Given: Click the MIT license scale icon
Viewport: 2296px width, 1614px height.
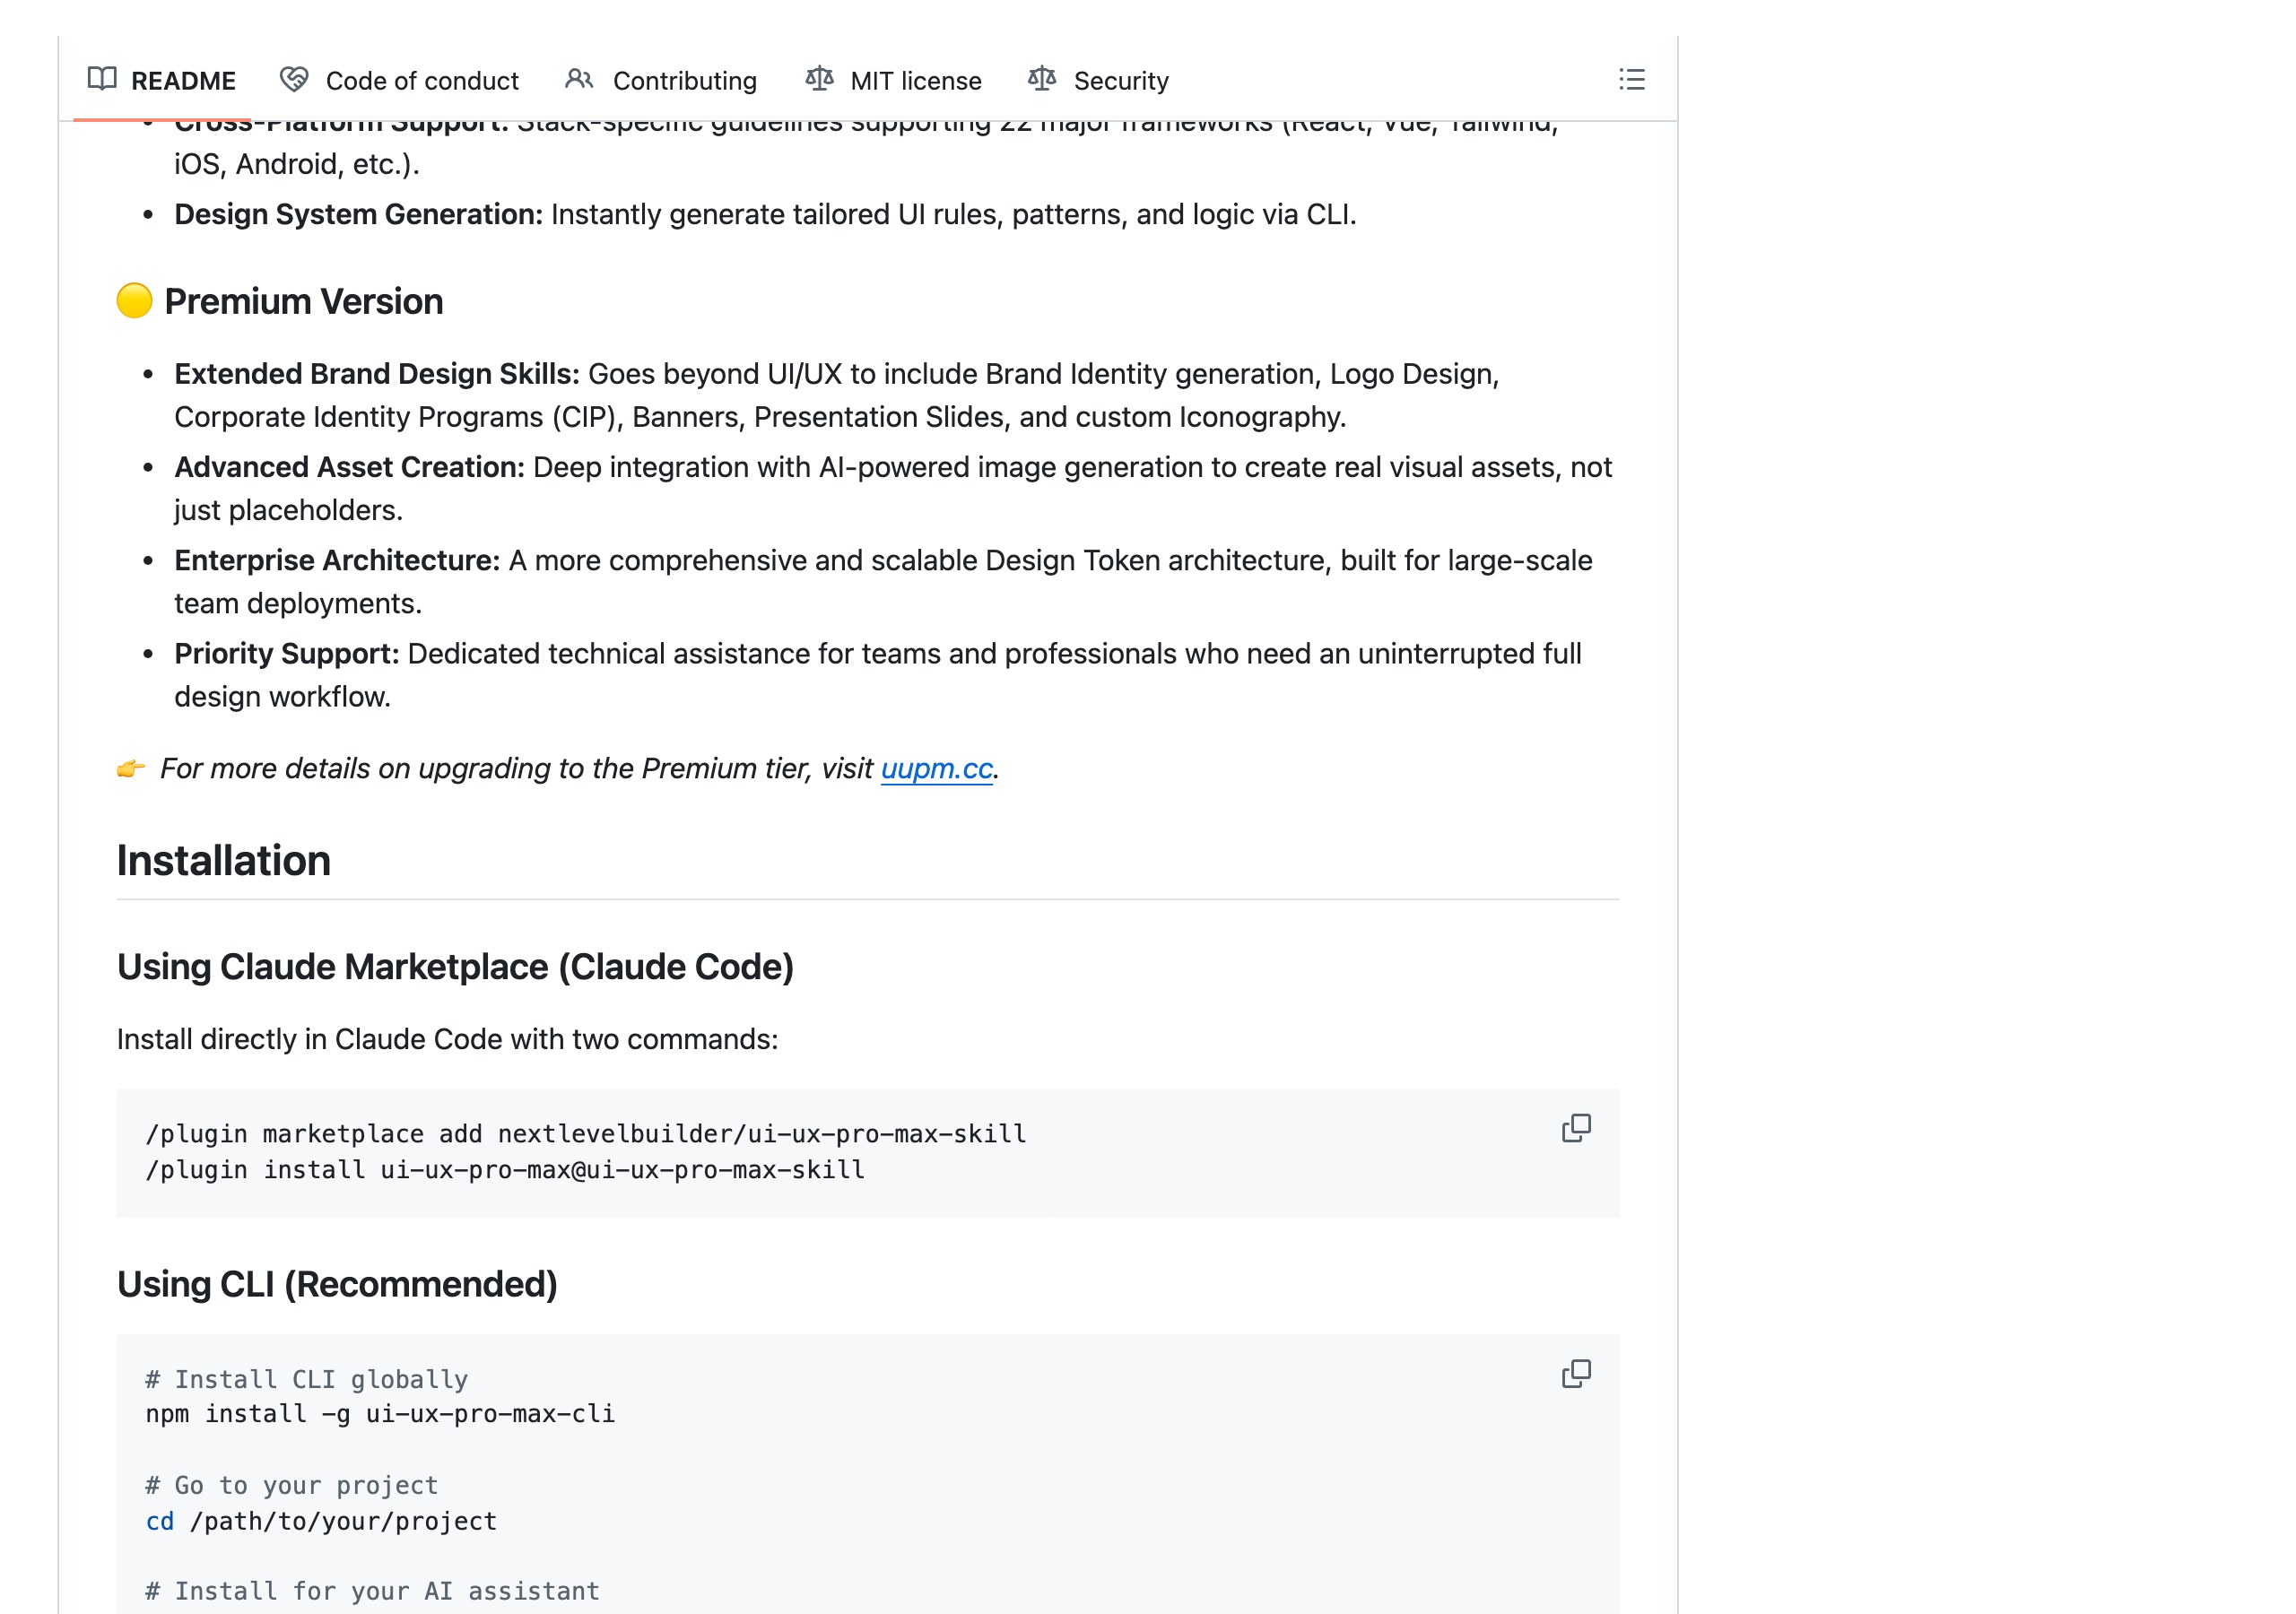Looking at the screenshot, I should click(x=819, y=79).
